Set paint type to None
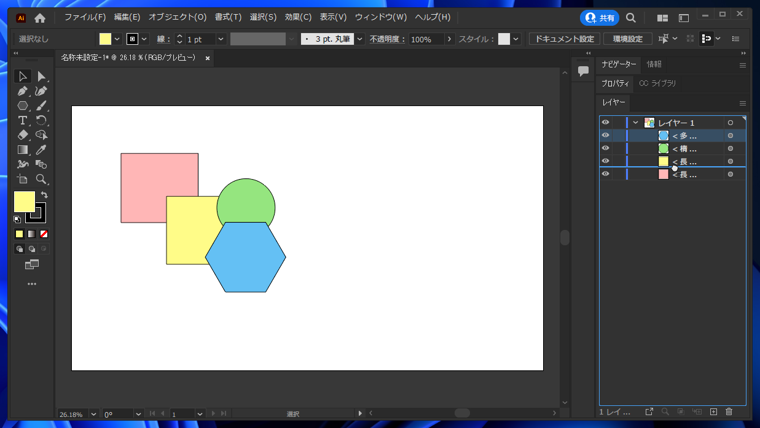The width and height of the screenshot is (760, 428). click(44, 234)
